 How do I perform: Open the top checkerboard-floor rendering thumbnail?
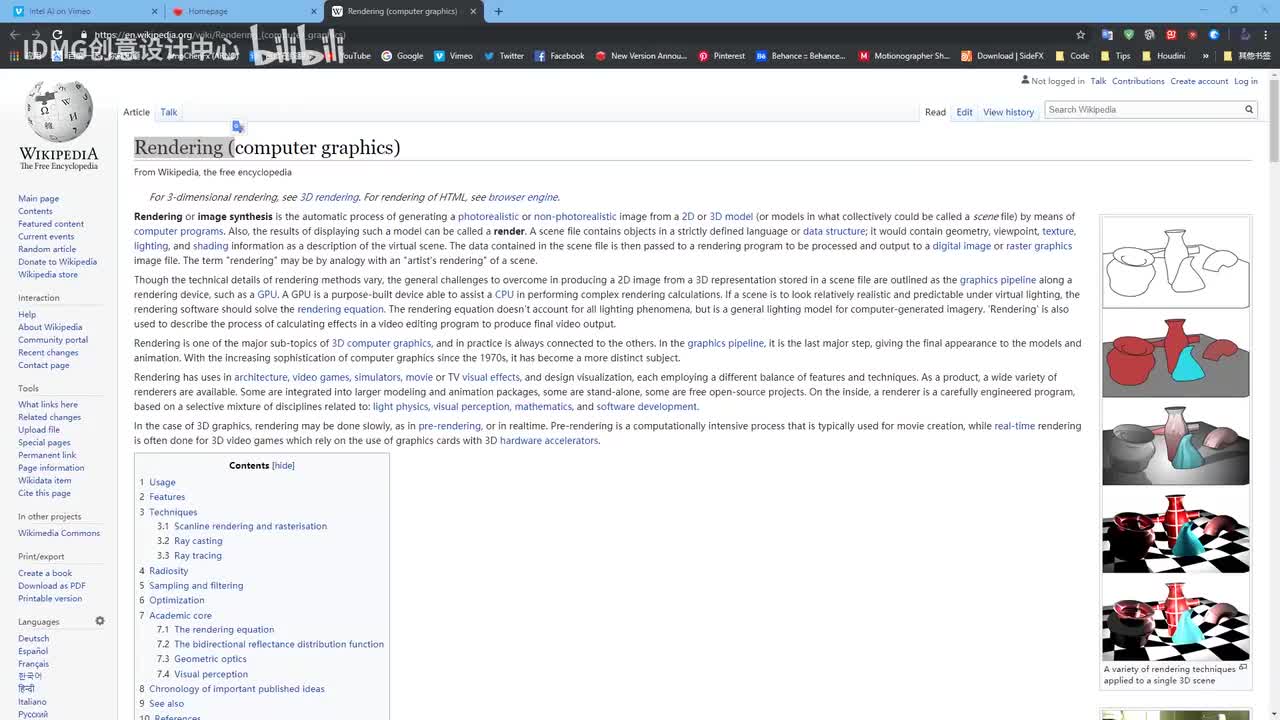[x=1176, y=532]
